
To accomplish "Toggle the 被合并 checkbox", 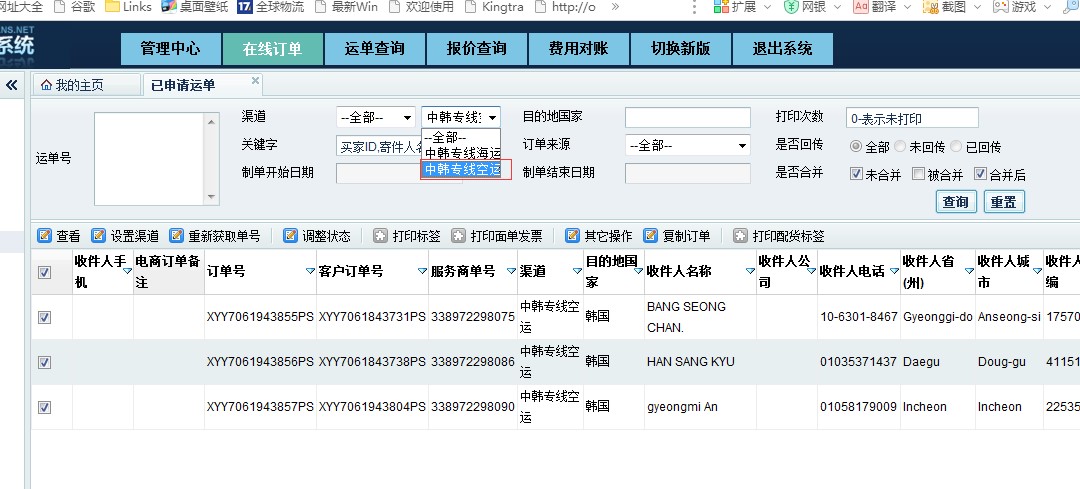I will coord(918,174).
